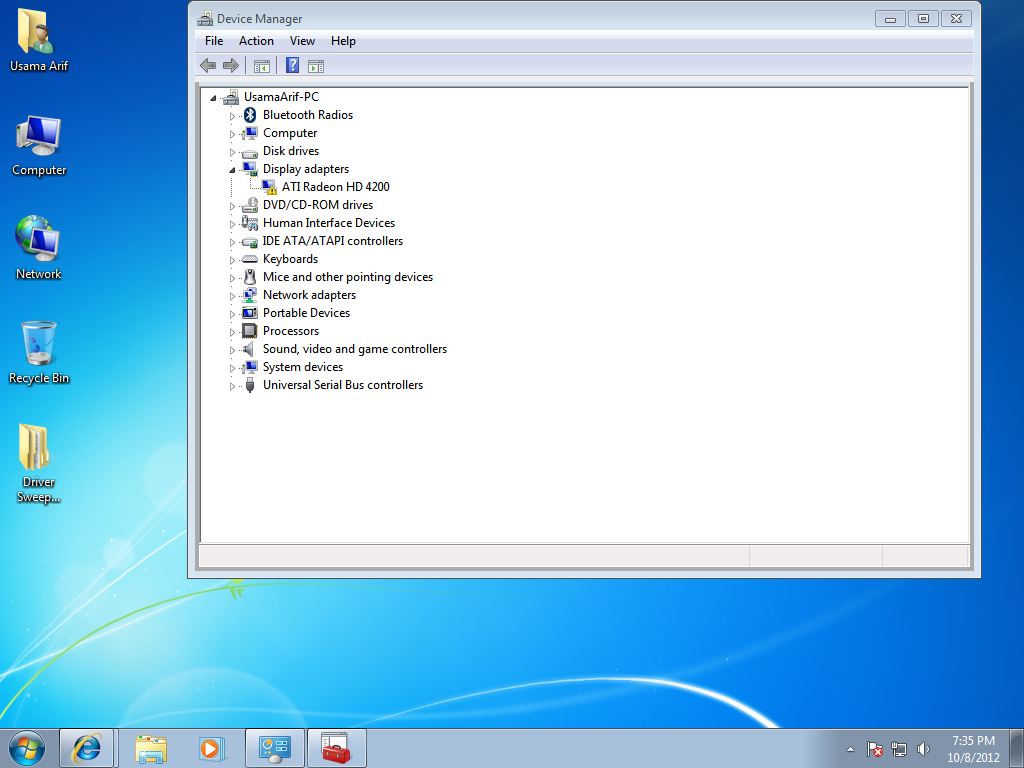Open the taskbar clock and date
Image resolution: width=1024 pixels, height=768 pixels.
coord(973,749)
